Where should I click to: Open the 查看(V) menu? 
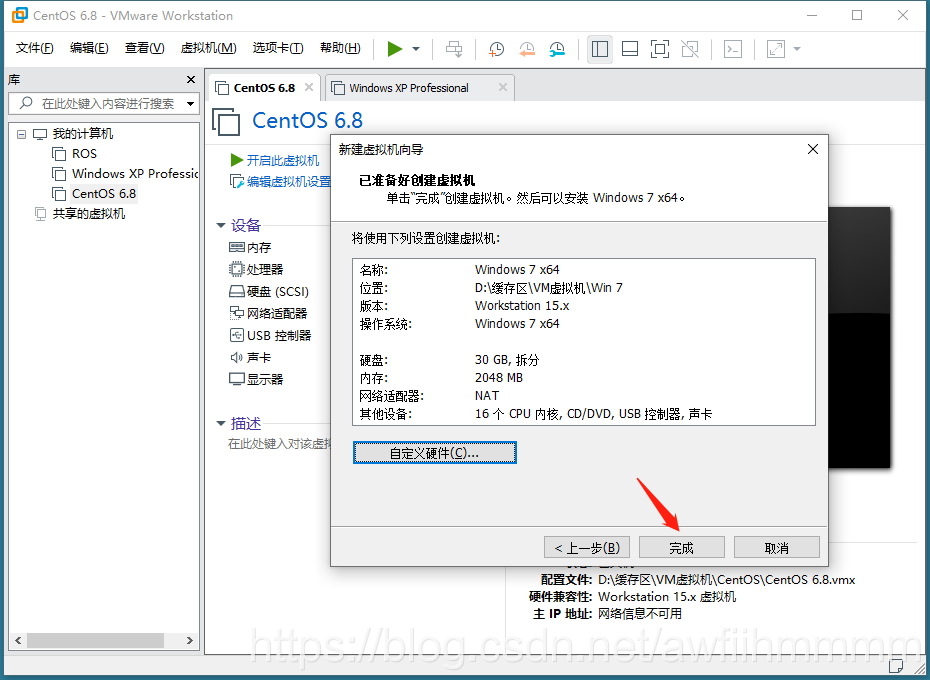click(145, 48)
